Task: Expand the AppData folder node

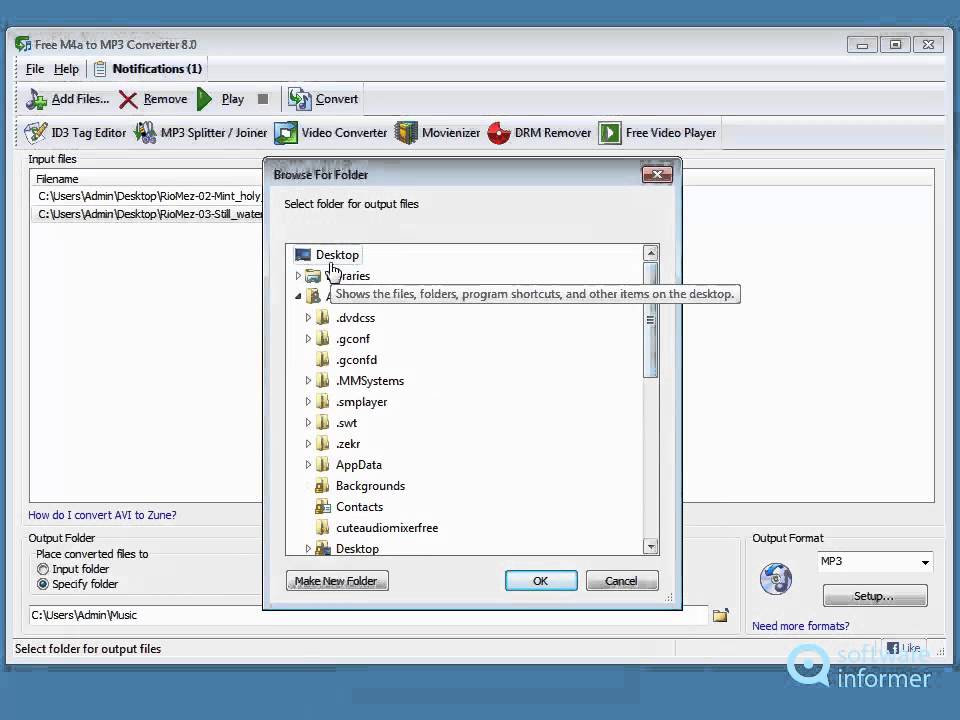Action: [308, 465]
